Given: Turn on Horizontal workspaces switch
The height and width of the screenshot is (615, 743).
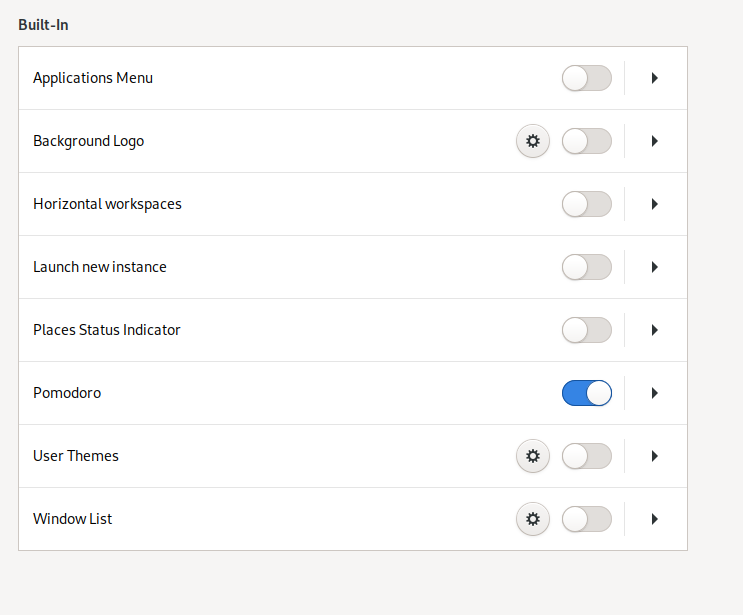Looking at the screenshot, I should 587,204.
